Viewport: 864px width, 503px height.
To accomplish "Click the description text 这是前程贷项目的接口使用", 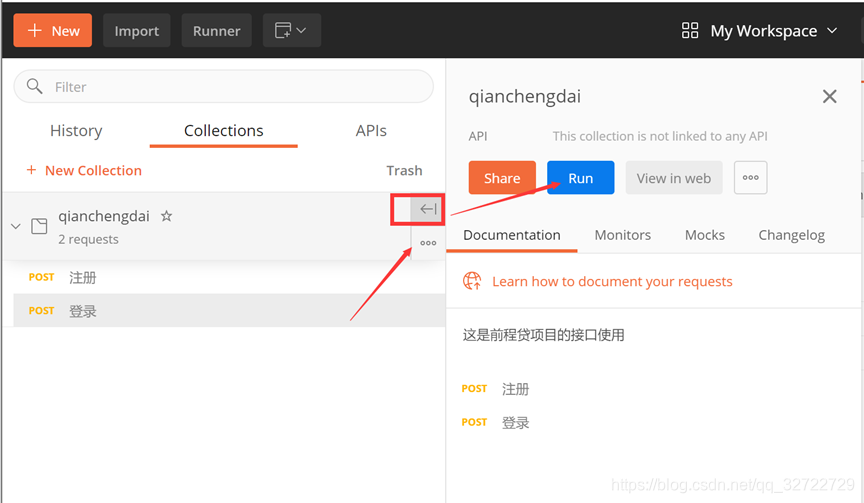I will tap(543, 335).
